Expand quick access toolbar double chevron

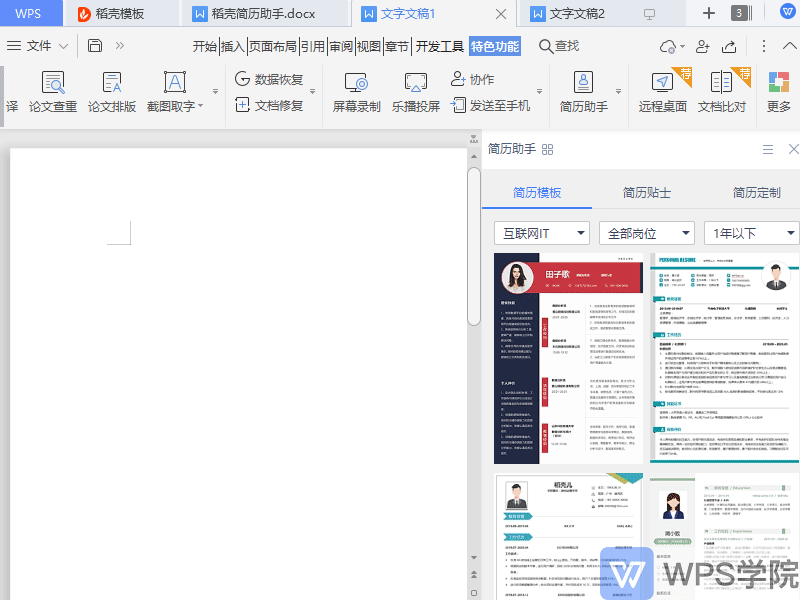coord(120,46)
